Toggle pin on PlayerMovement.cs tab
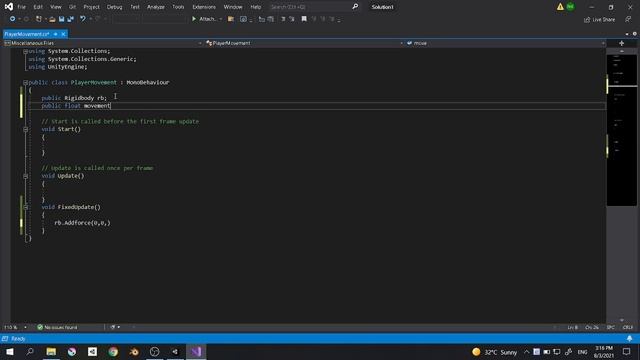This screenshot has width=640, height=360. coord(56,34)
